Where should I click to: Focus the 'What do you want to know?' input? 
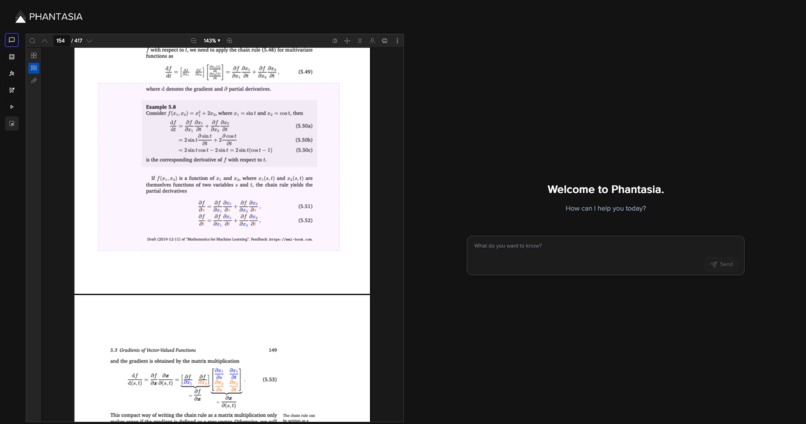coord(606,255)
